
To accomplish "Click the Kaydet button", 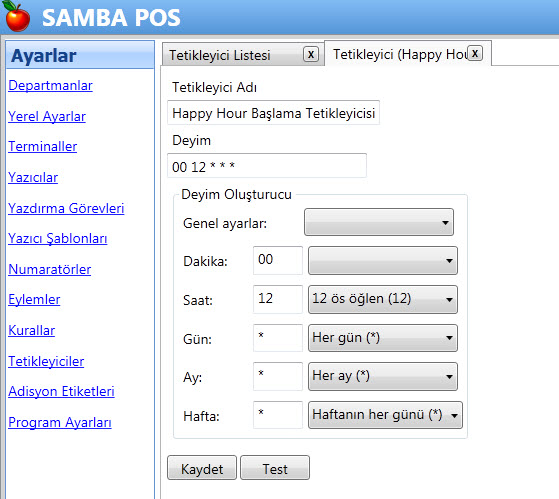I will point(202,468).
